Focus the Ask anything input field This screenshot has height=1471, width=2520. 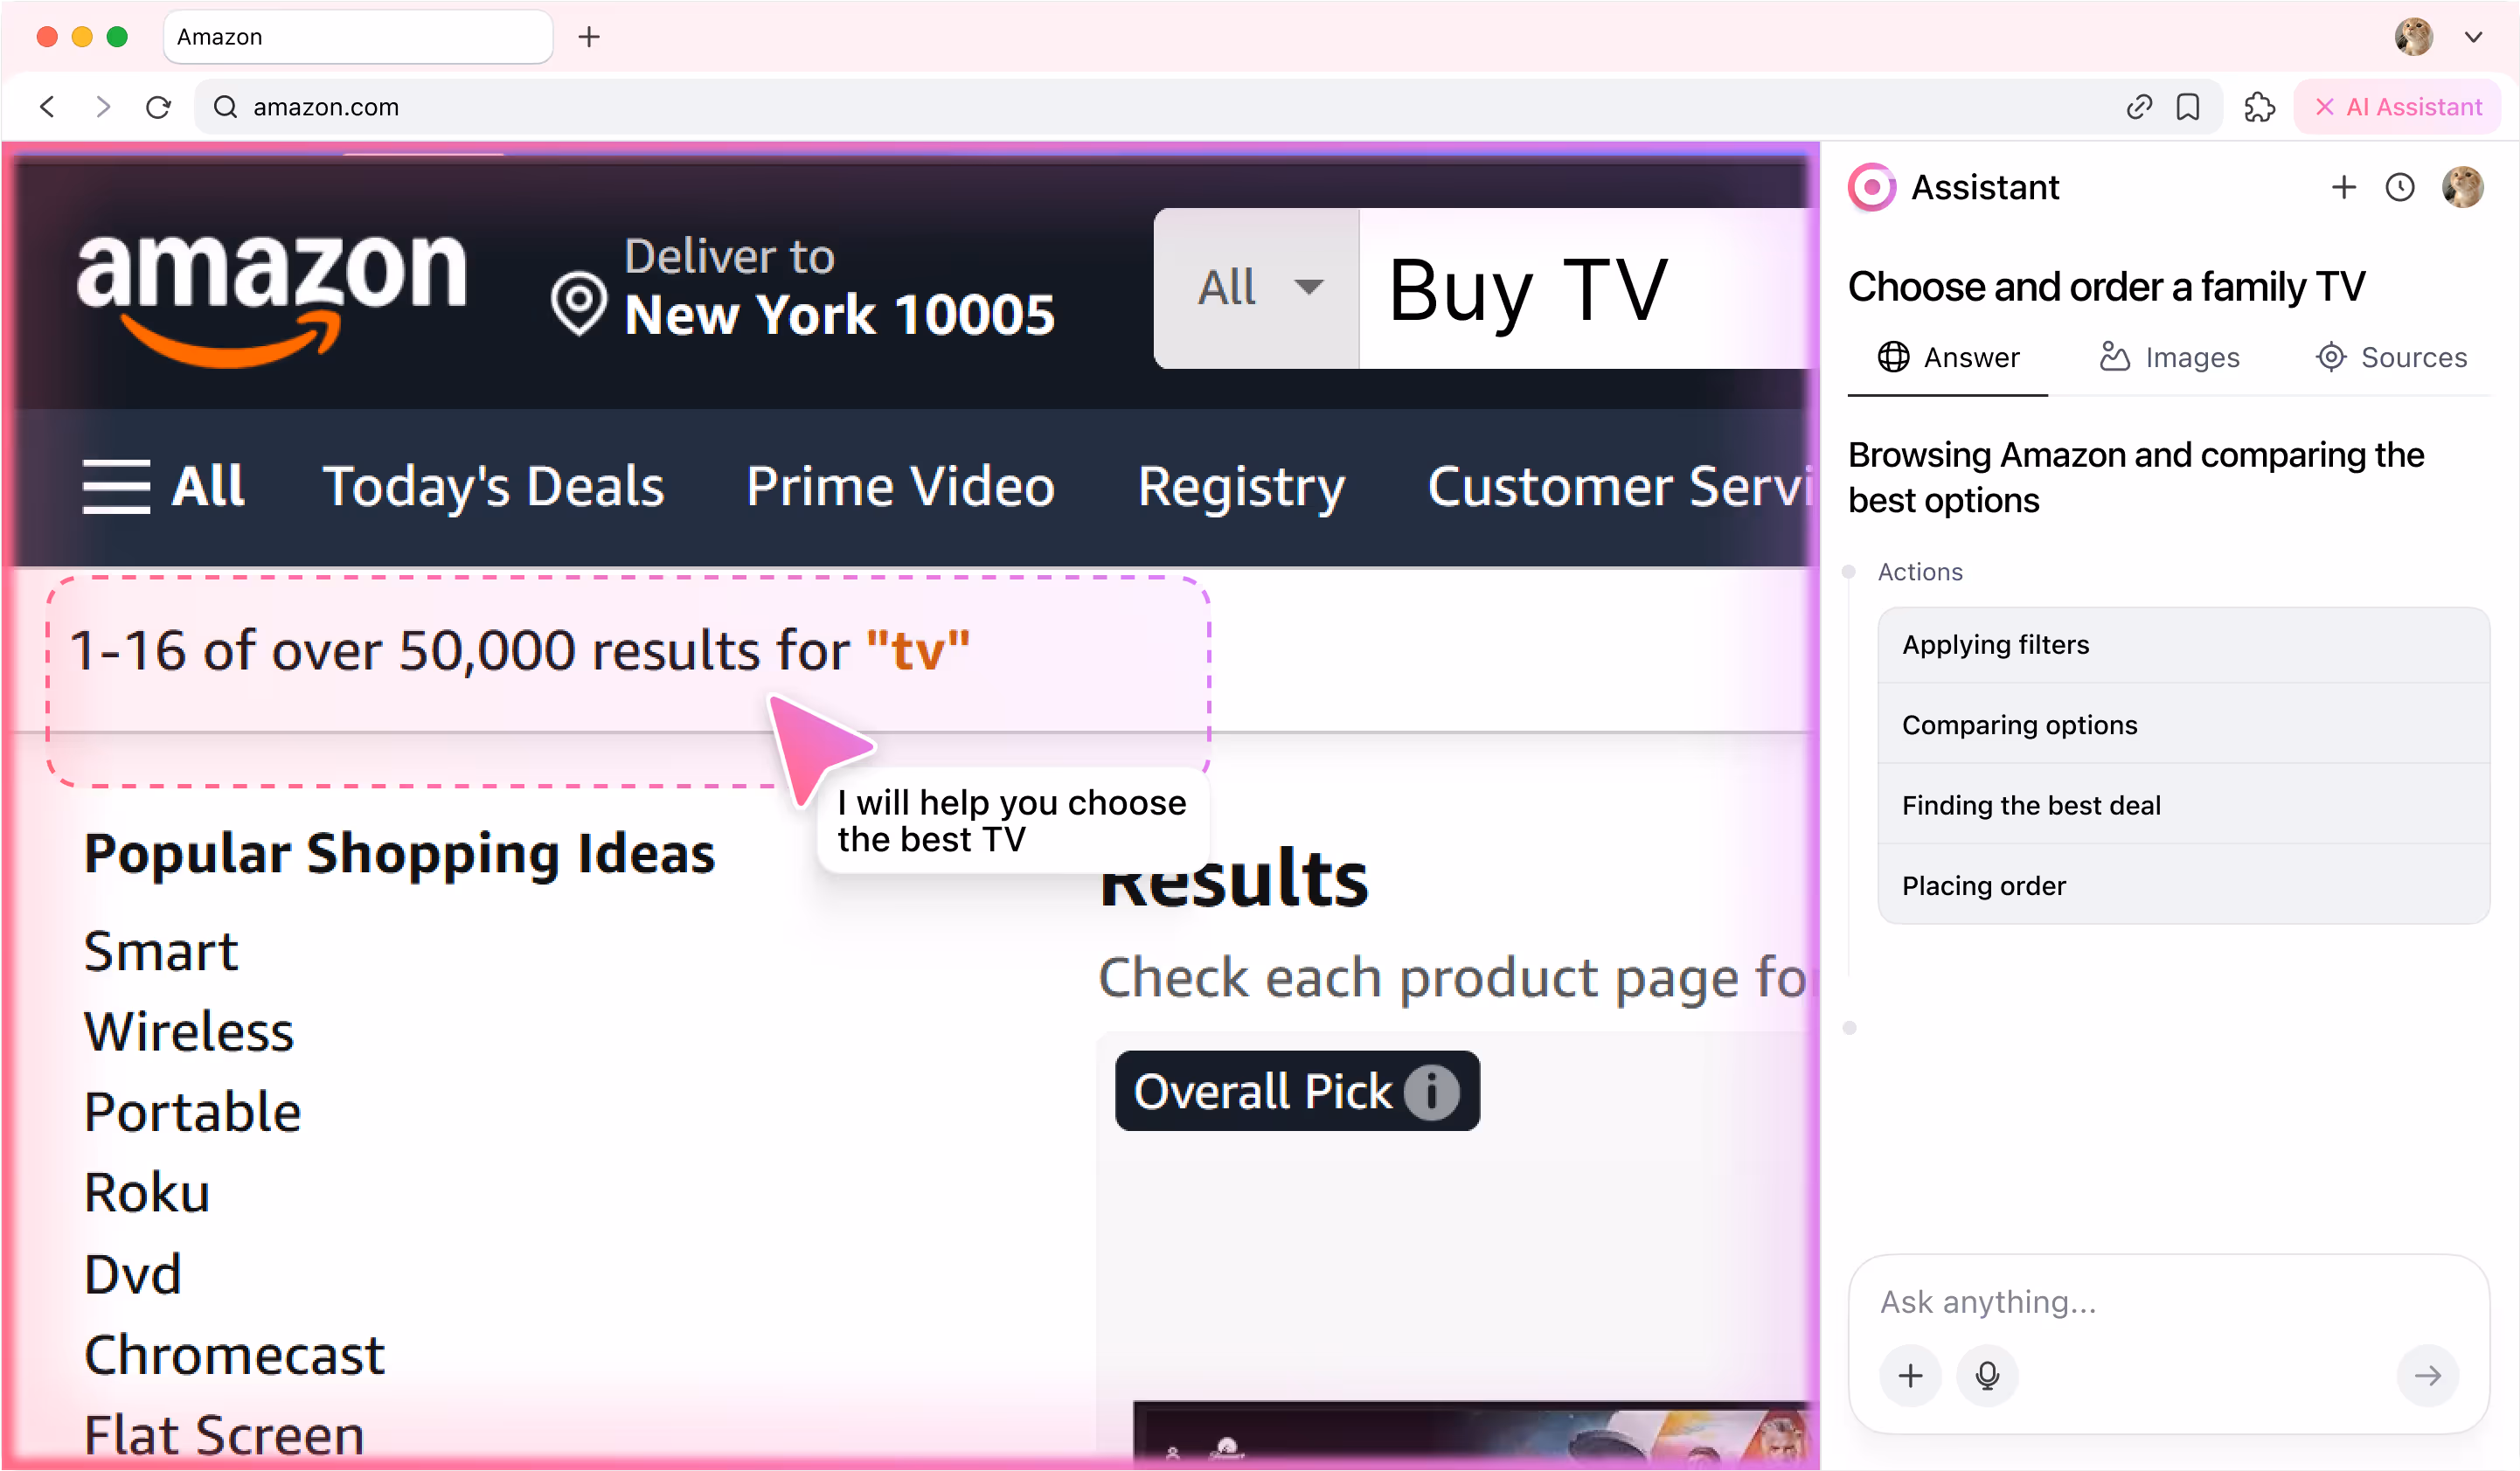point(2166,1302)
